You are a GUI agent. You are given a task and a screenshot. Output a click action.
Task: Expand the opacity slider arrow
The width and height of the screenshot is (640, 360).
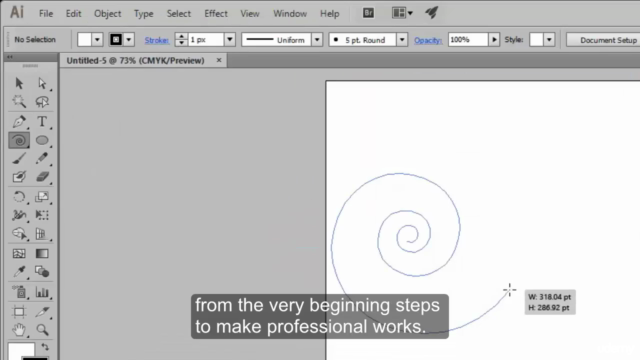pyautogui.click(x=494, y=40)
